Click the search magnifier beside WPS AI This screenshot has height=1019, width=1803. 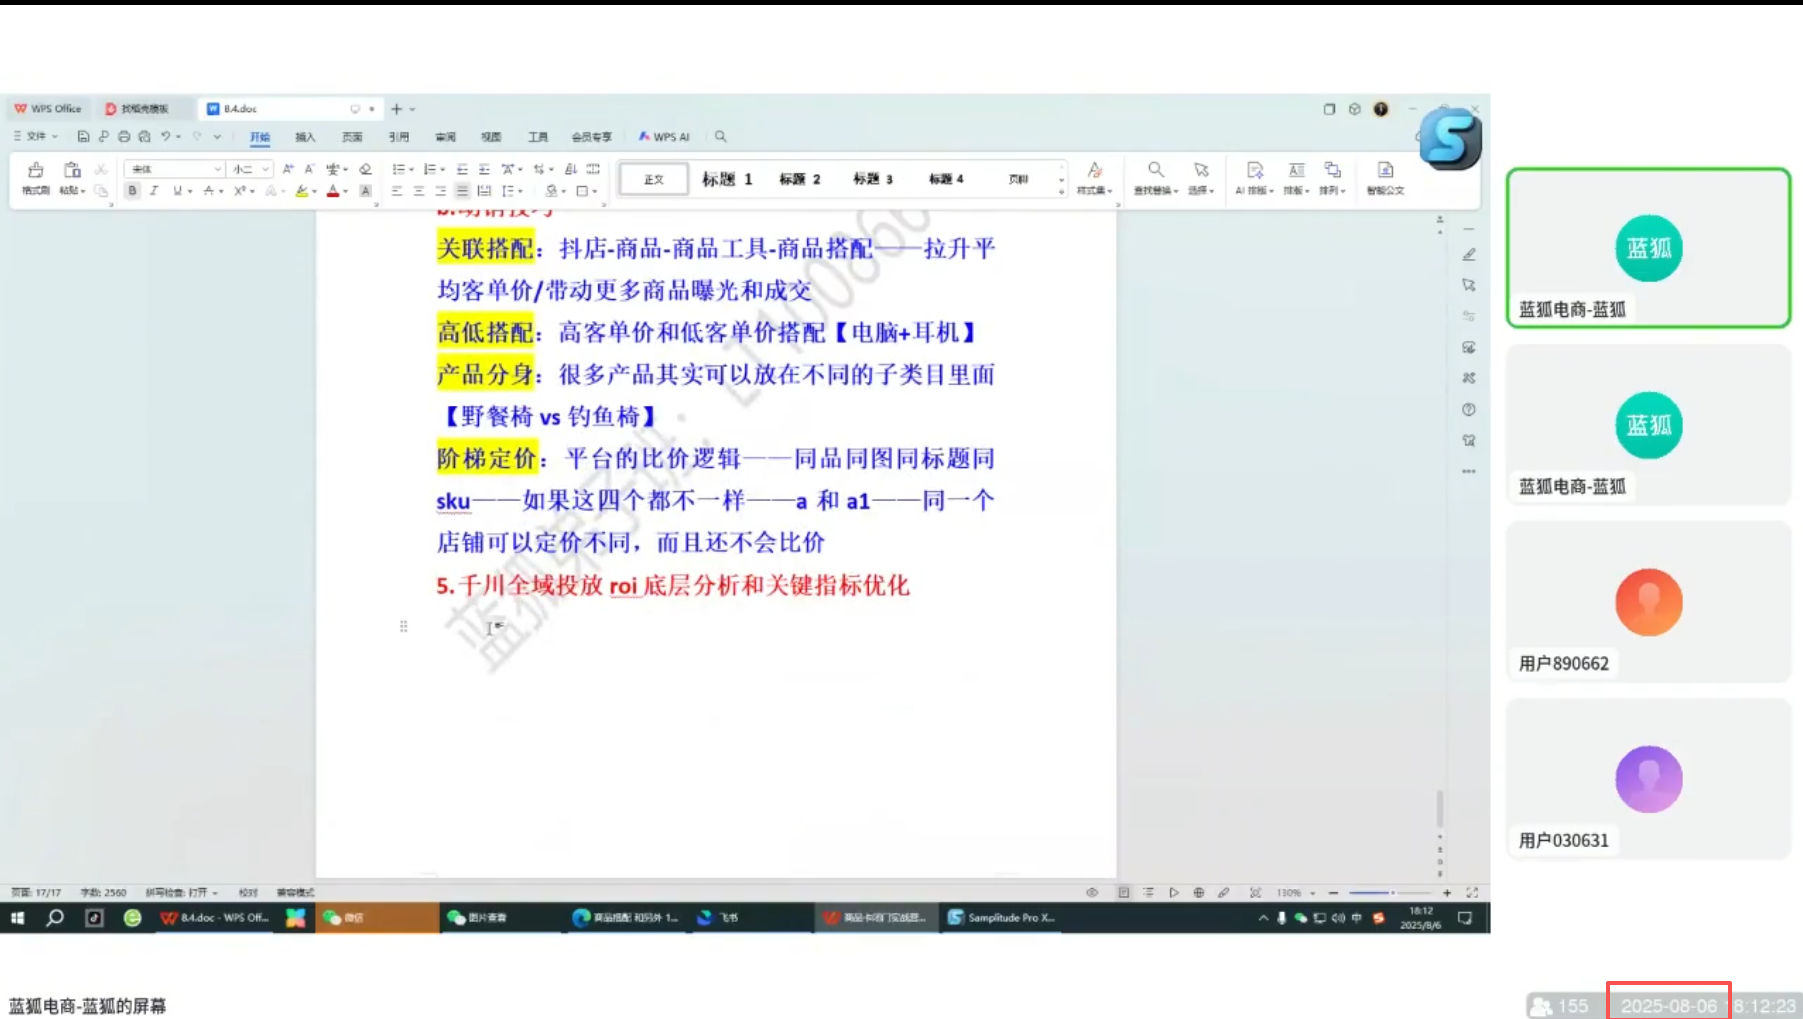[720, 137]
